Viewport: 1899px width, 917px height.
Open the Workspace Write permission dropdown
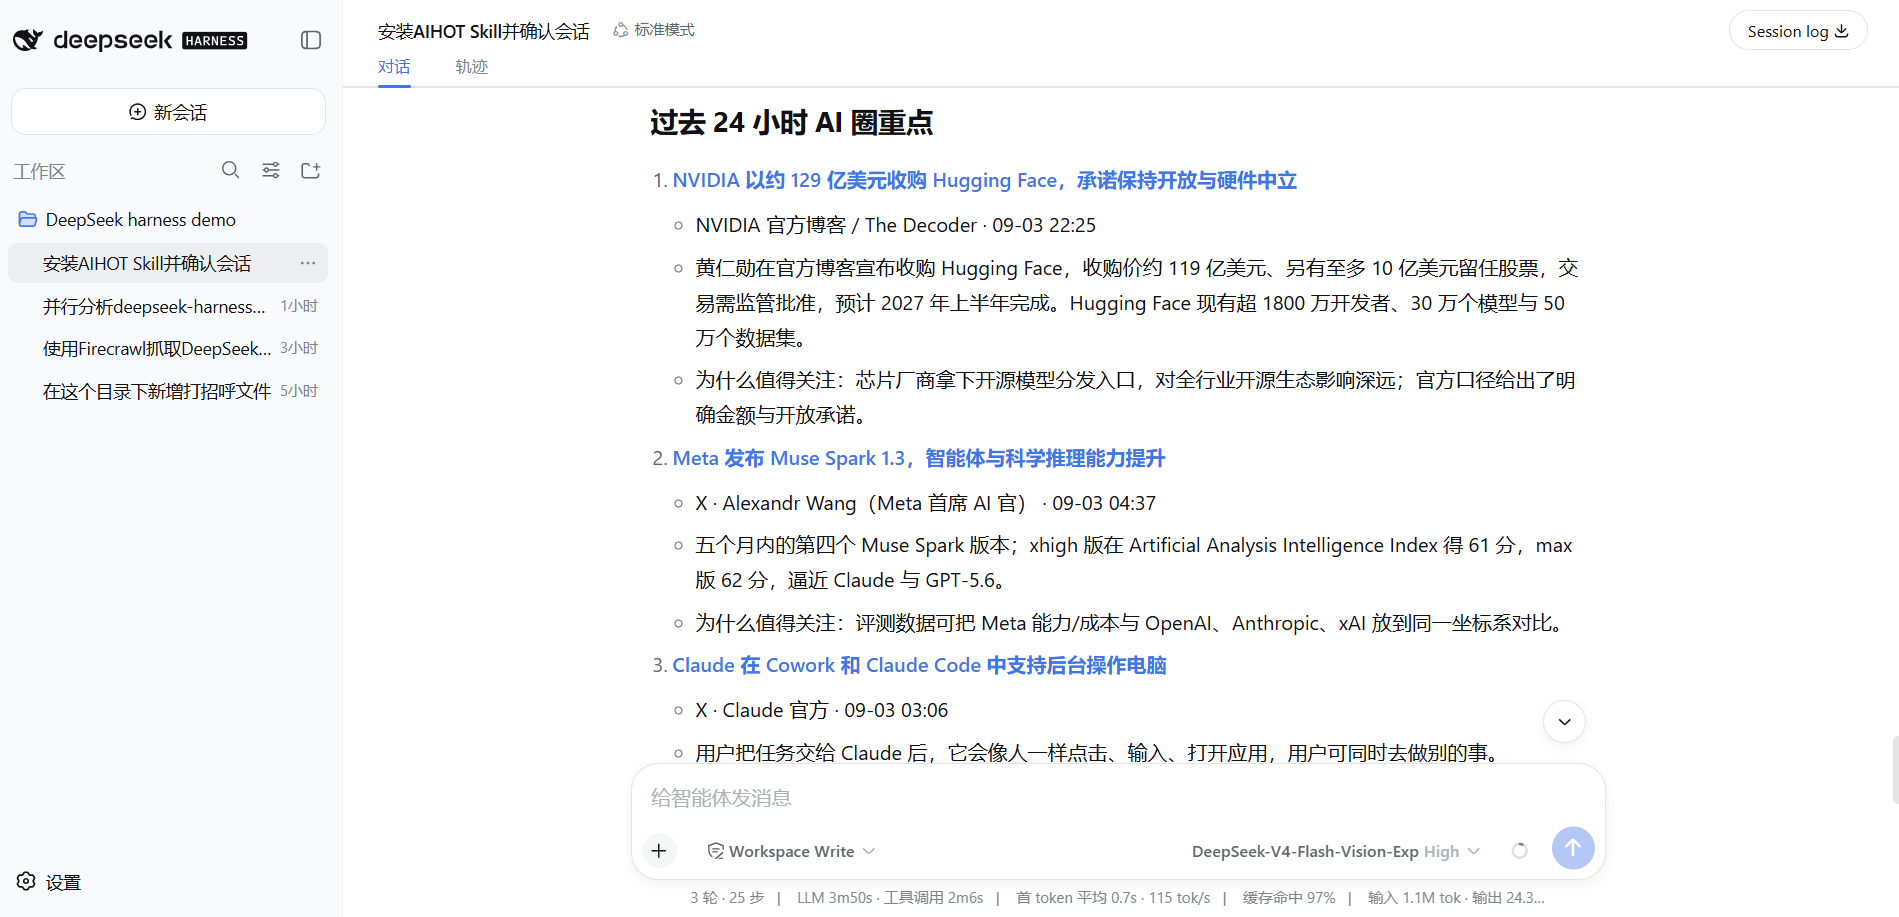coord(791,851)
